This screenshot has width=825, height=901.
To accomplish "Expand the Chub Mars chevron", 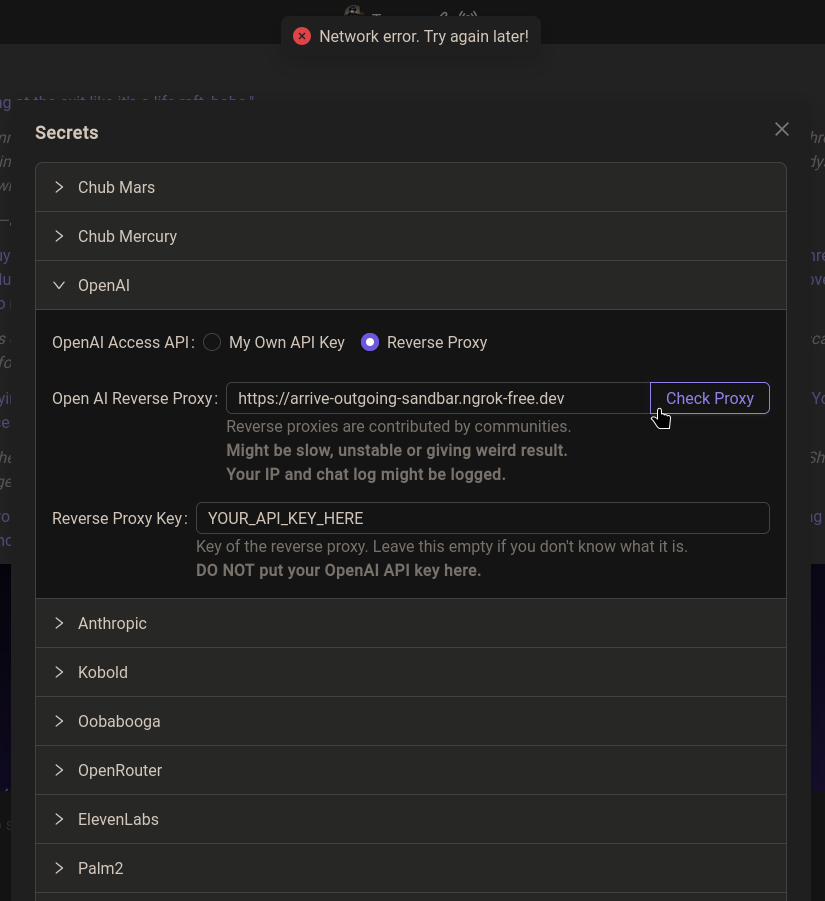I will pos(59,187).
